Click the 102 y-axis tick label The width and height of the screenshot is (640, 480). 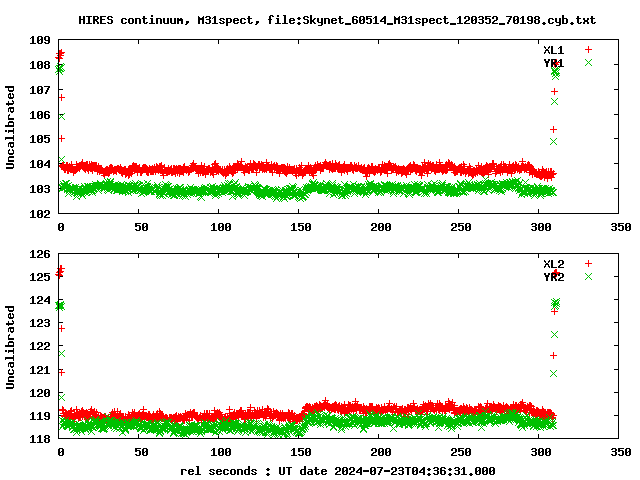click(40, 214)
